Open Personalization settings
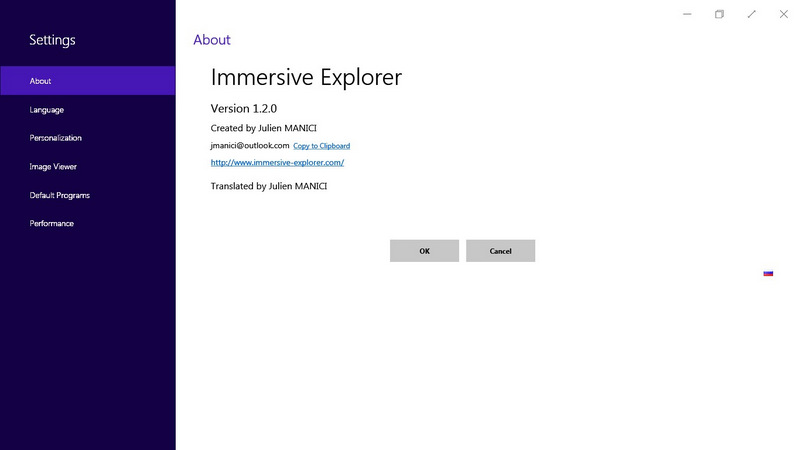 click(88, 138)
